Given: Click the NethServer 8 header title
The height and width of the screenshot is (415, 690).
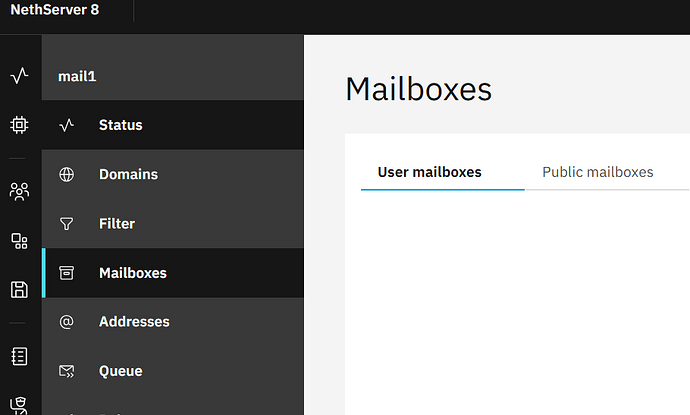Looking at the screenshot, I should click(61, 11).
